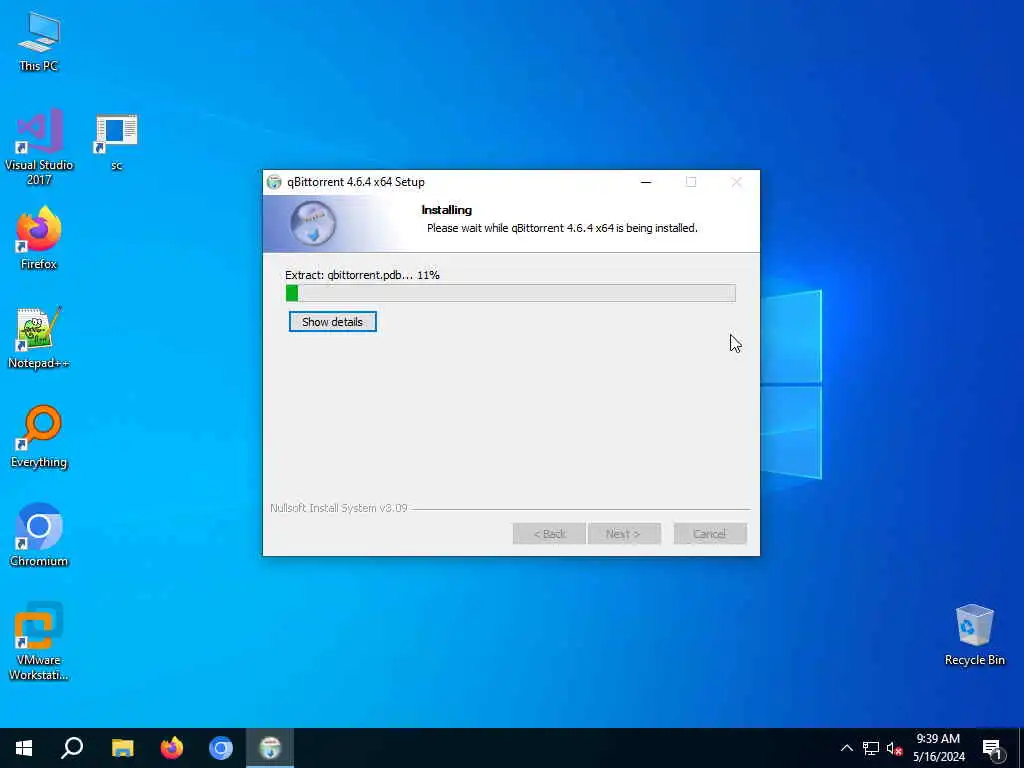Click qBittorrent icon in setup title bar
Screen dimensions: 1024x768
(274, 182)
